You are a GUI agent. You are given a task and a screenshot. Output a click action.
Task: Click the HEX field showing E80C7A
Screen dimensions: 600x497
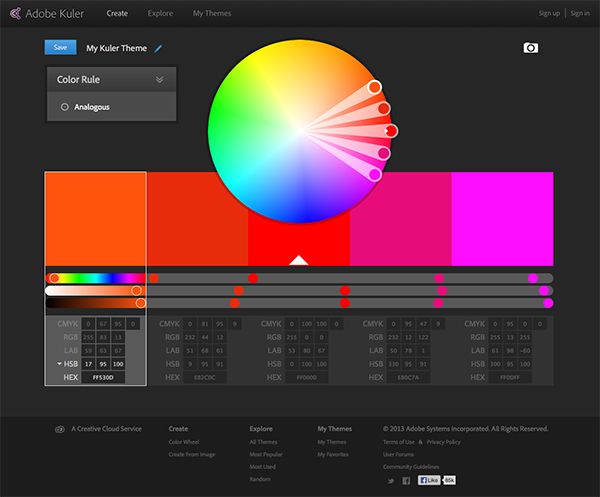(x=408, y=378)
